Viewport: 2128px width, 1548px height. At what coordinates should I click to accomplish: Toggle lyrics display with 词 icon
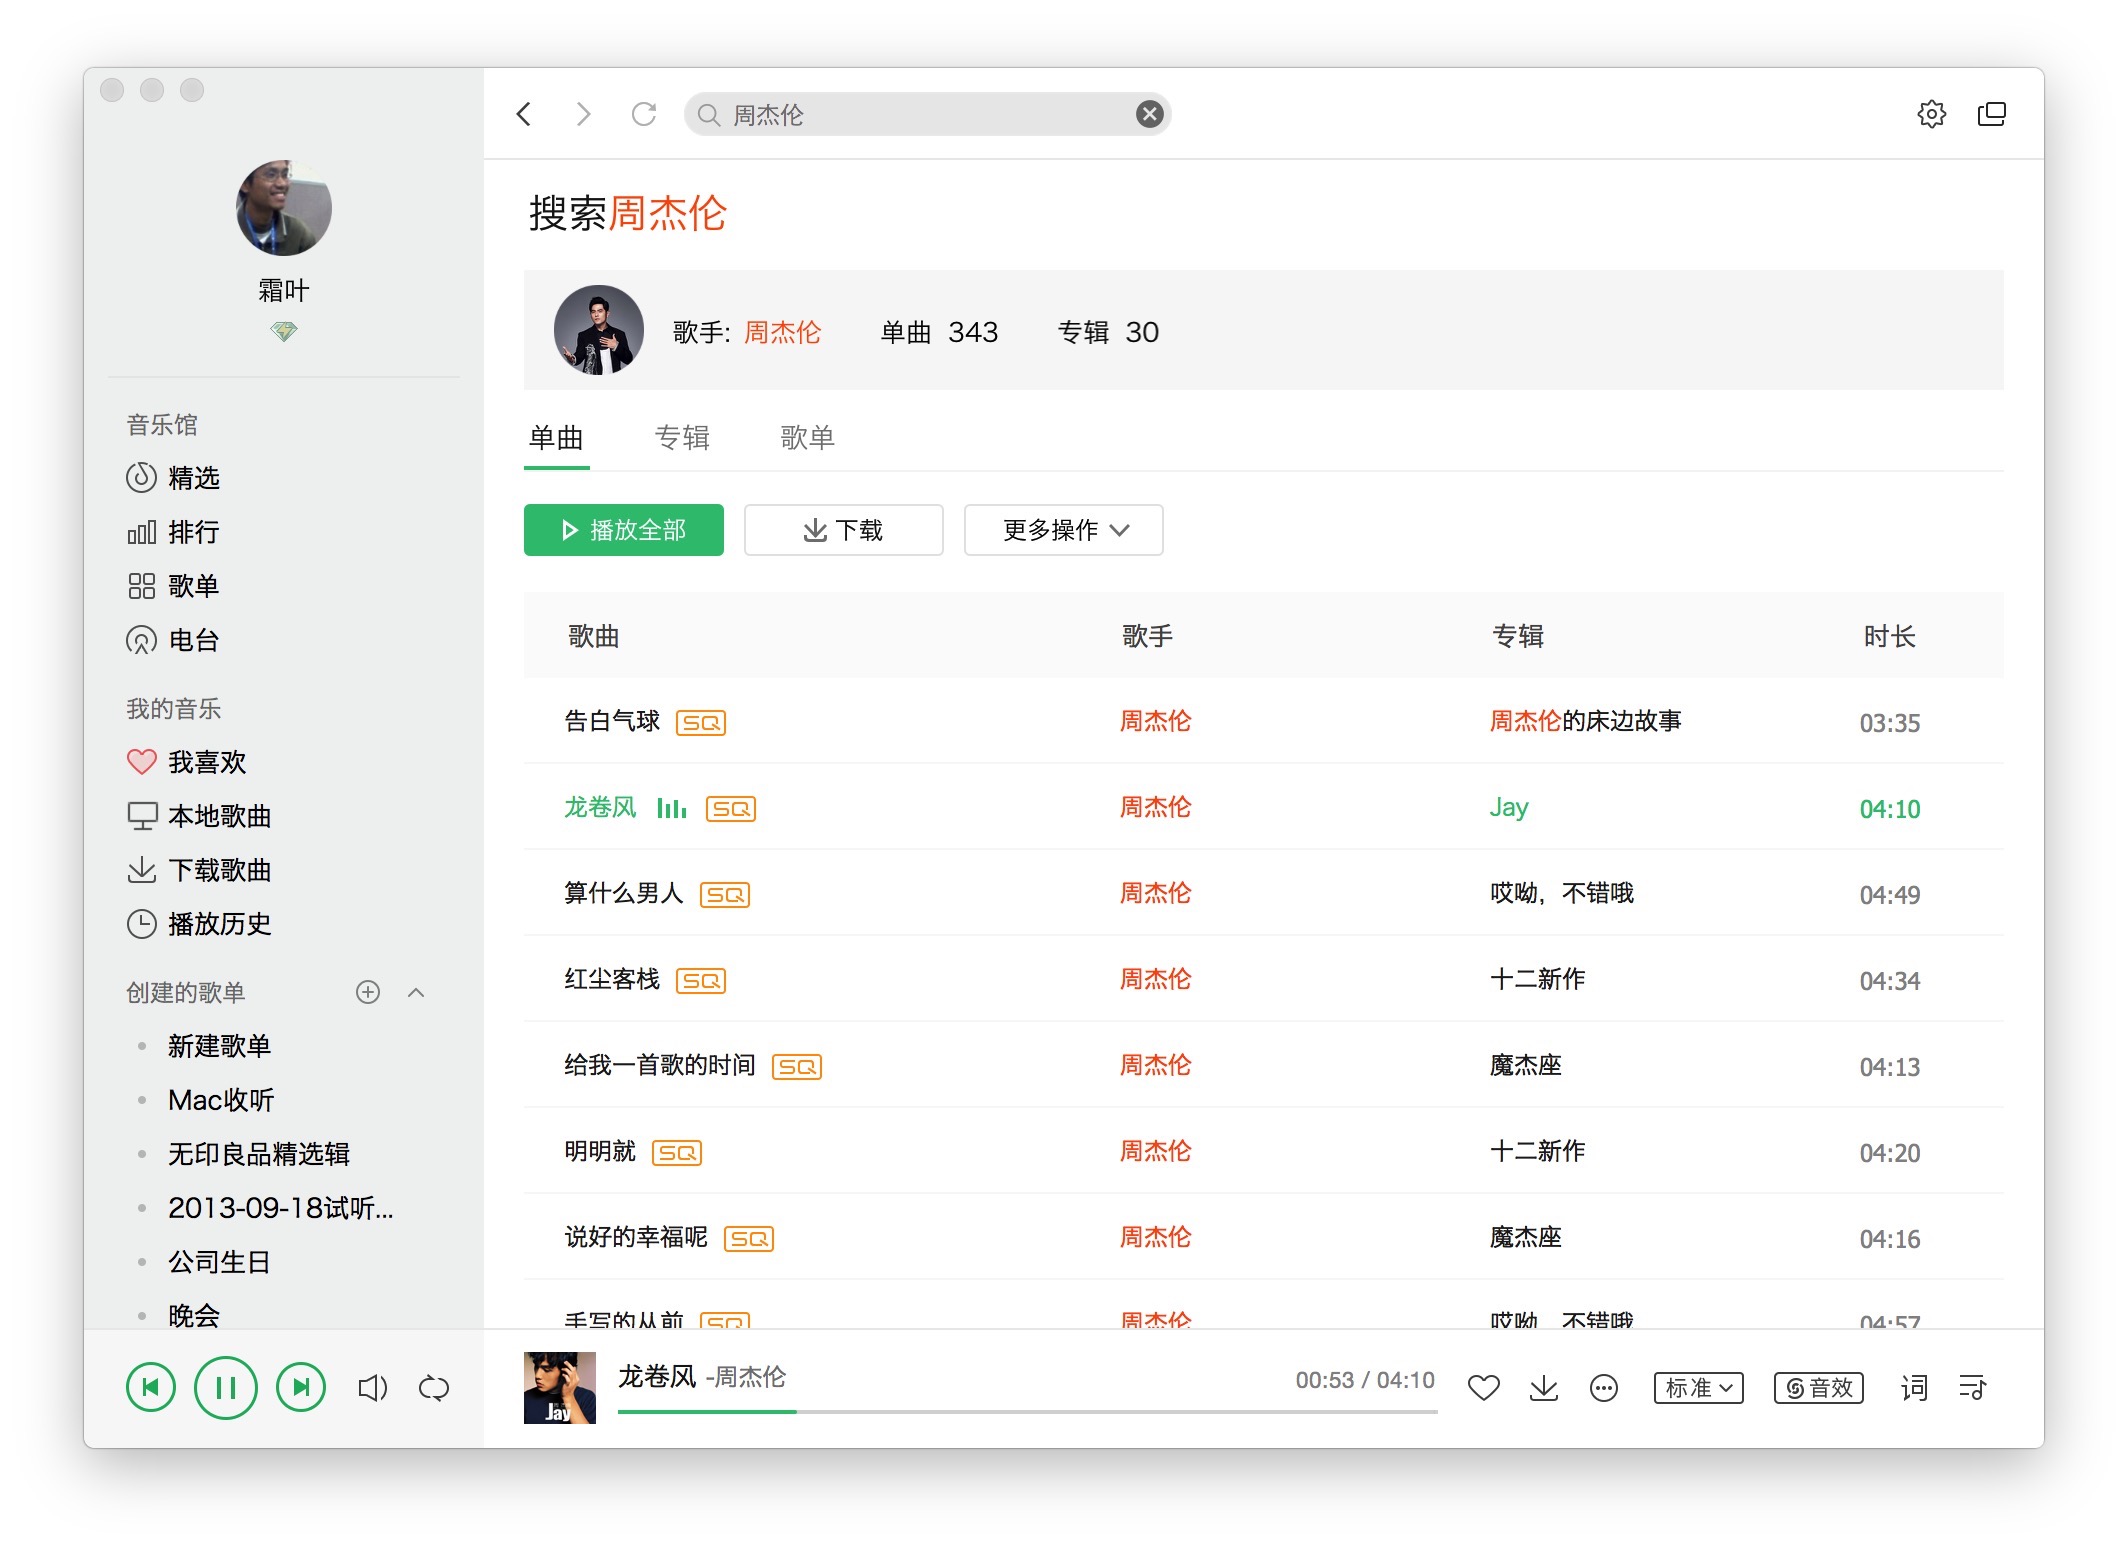1914,1388
